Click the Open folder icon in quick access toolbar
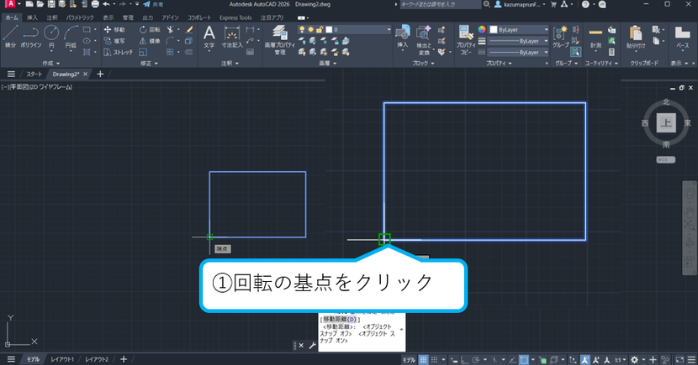 click(x=40, y=4)
